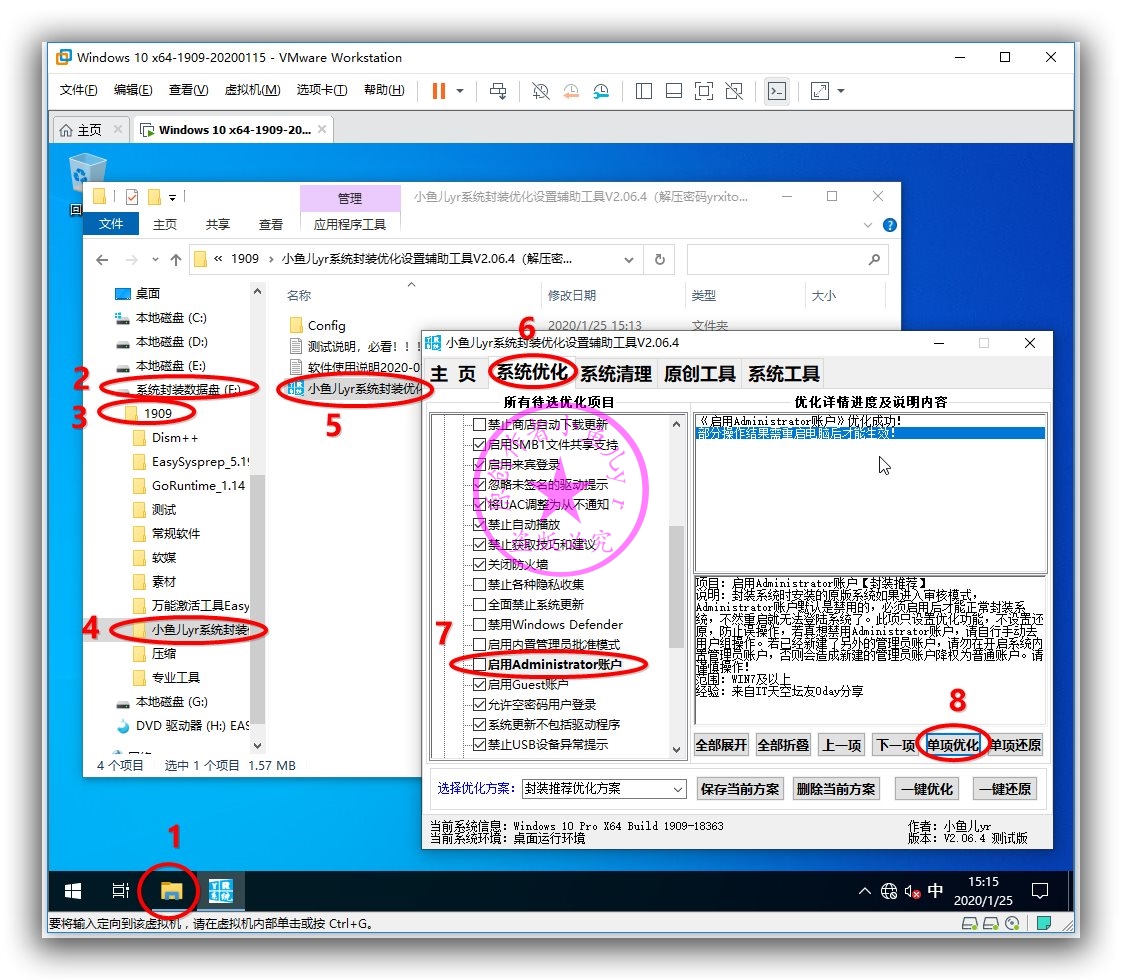The width and height of the screenshot is (1122, 980).
Task: Click the 单项还原 button
Action: coord(1015,745)
